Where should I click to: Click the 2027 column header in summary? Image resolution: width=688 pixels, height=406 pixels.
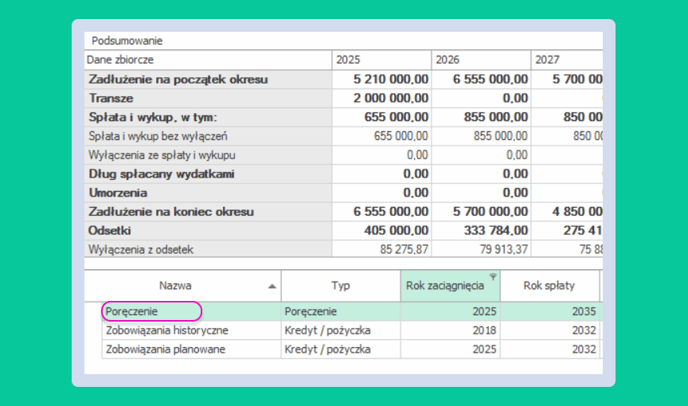point(567,60)
